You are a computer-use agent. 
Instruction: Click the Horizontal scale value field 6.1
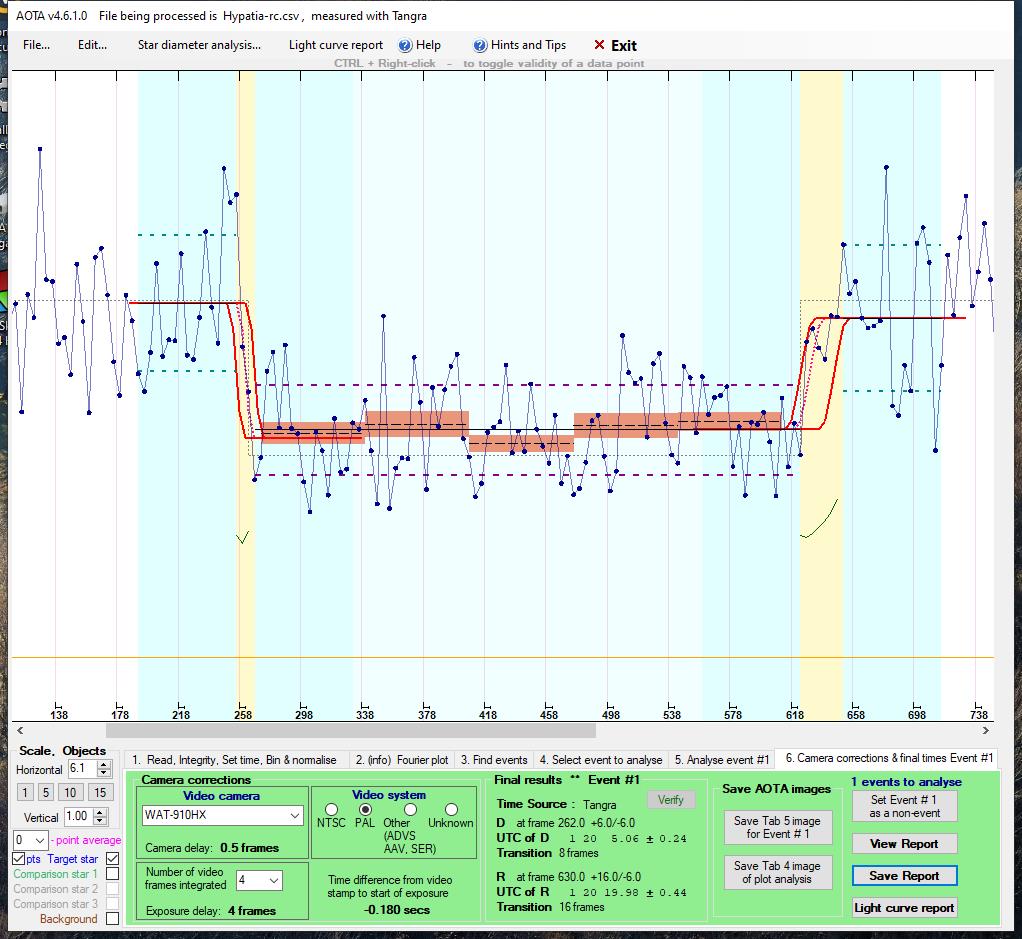(82, 768)
